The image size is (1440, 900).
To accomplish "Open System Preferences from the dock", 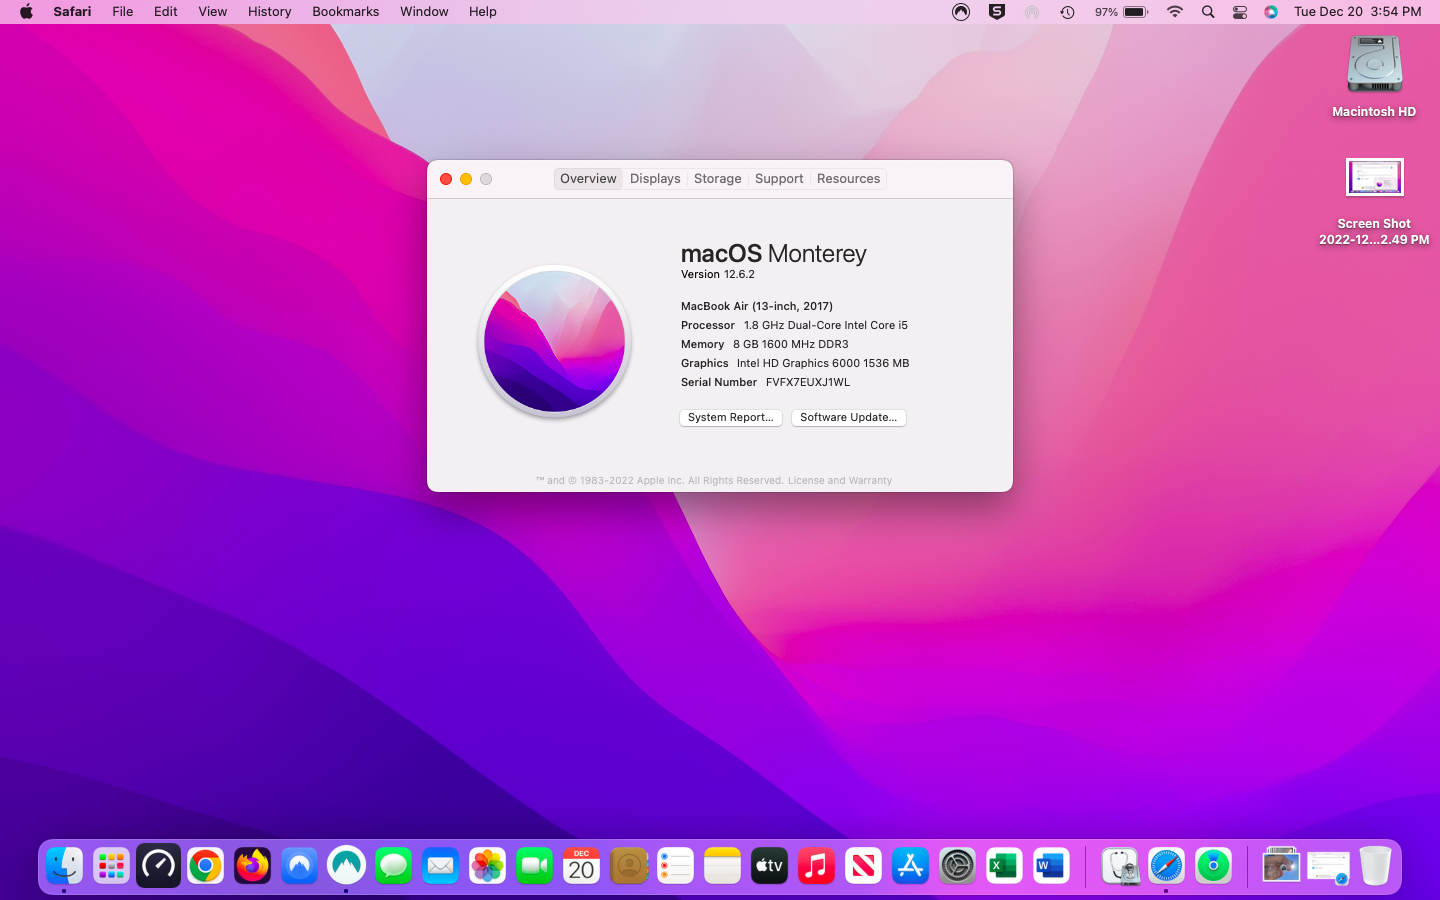I will [x=957, y=866].
